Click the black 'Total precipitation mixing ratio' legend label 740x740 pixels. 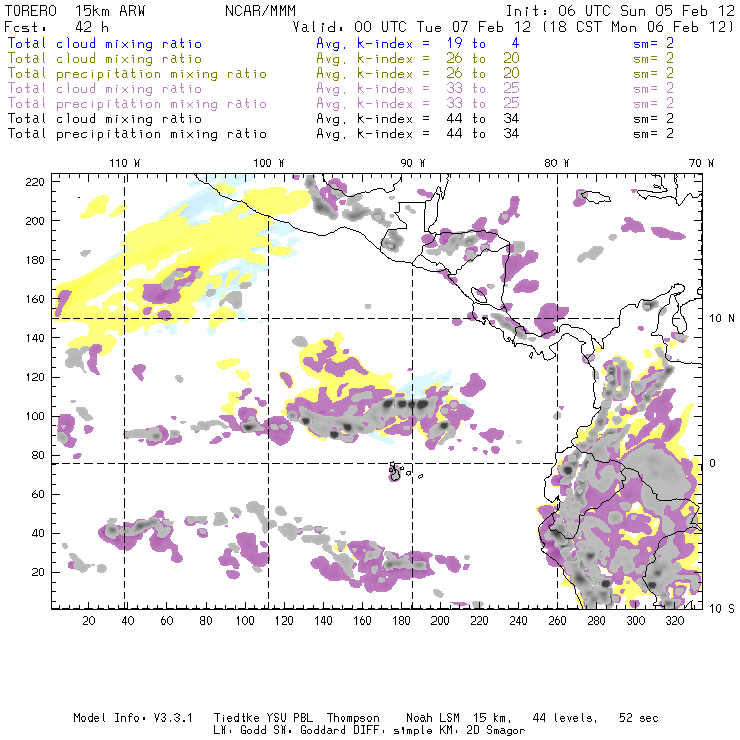(x=137, y=134)
